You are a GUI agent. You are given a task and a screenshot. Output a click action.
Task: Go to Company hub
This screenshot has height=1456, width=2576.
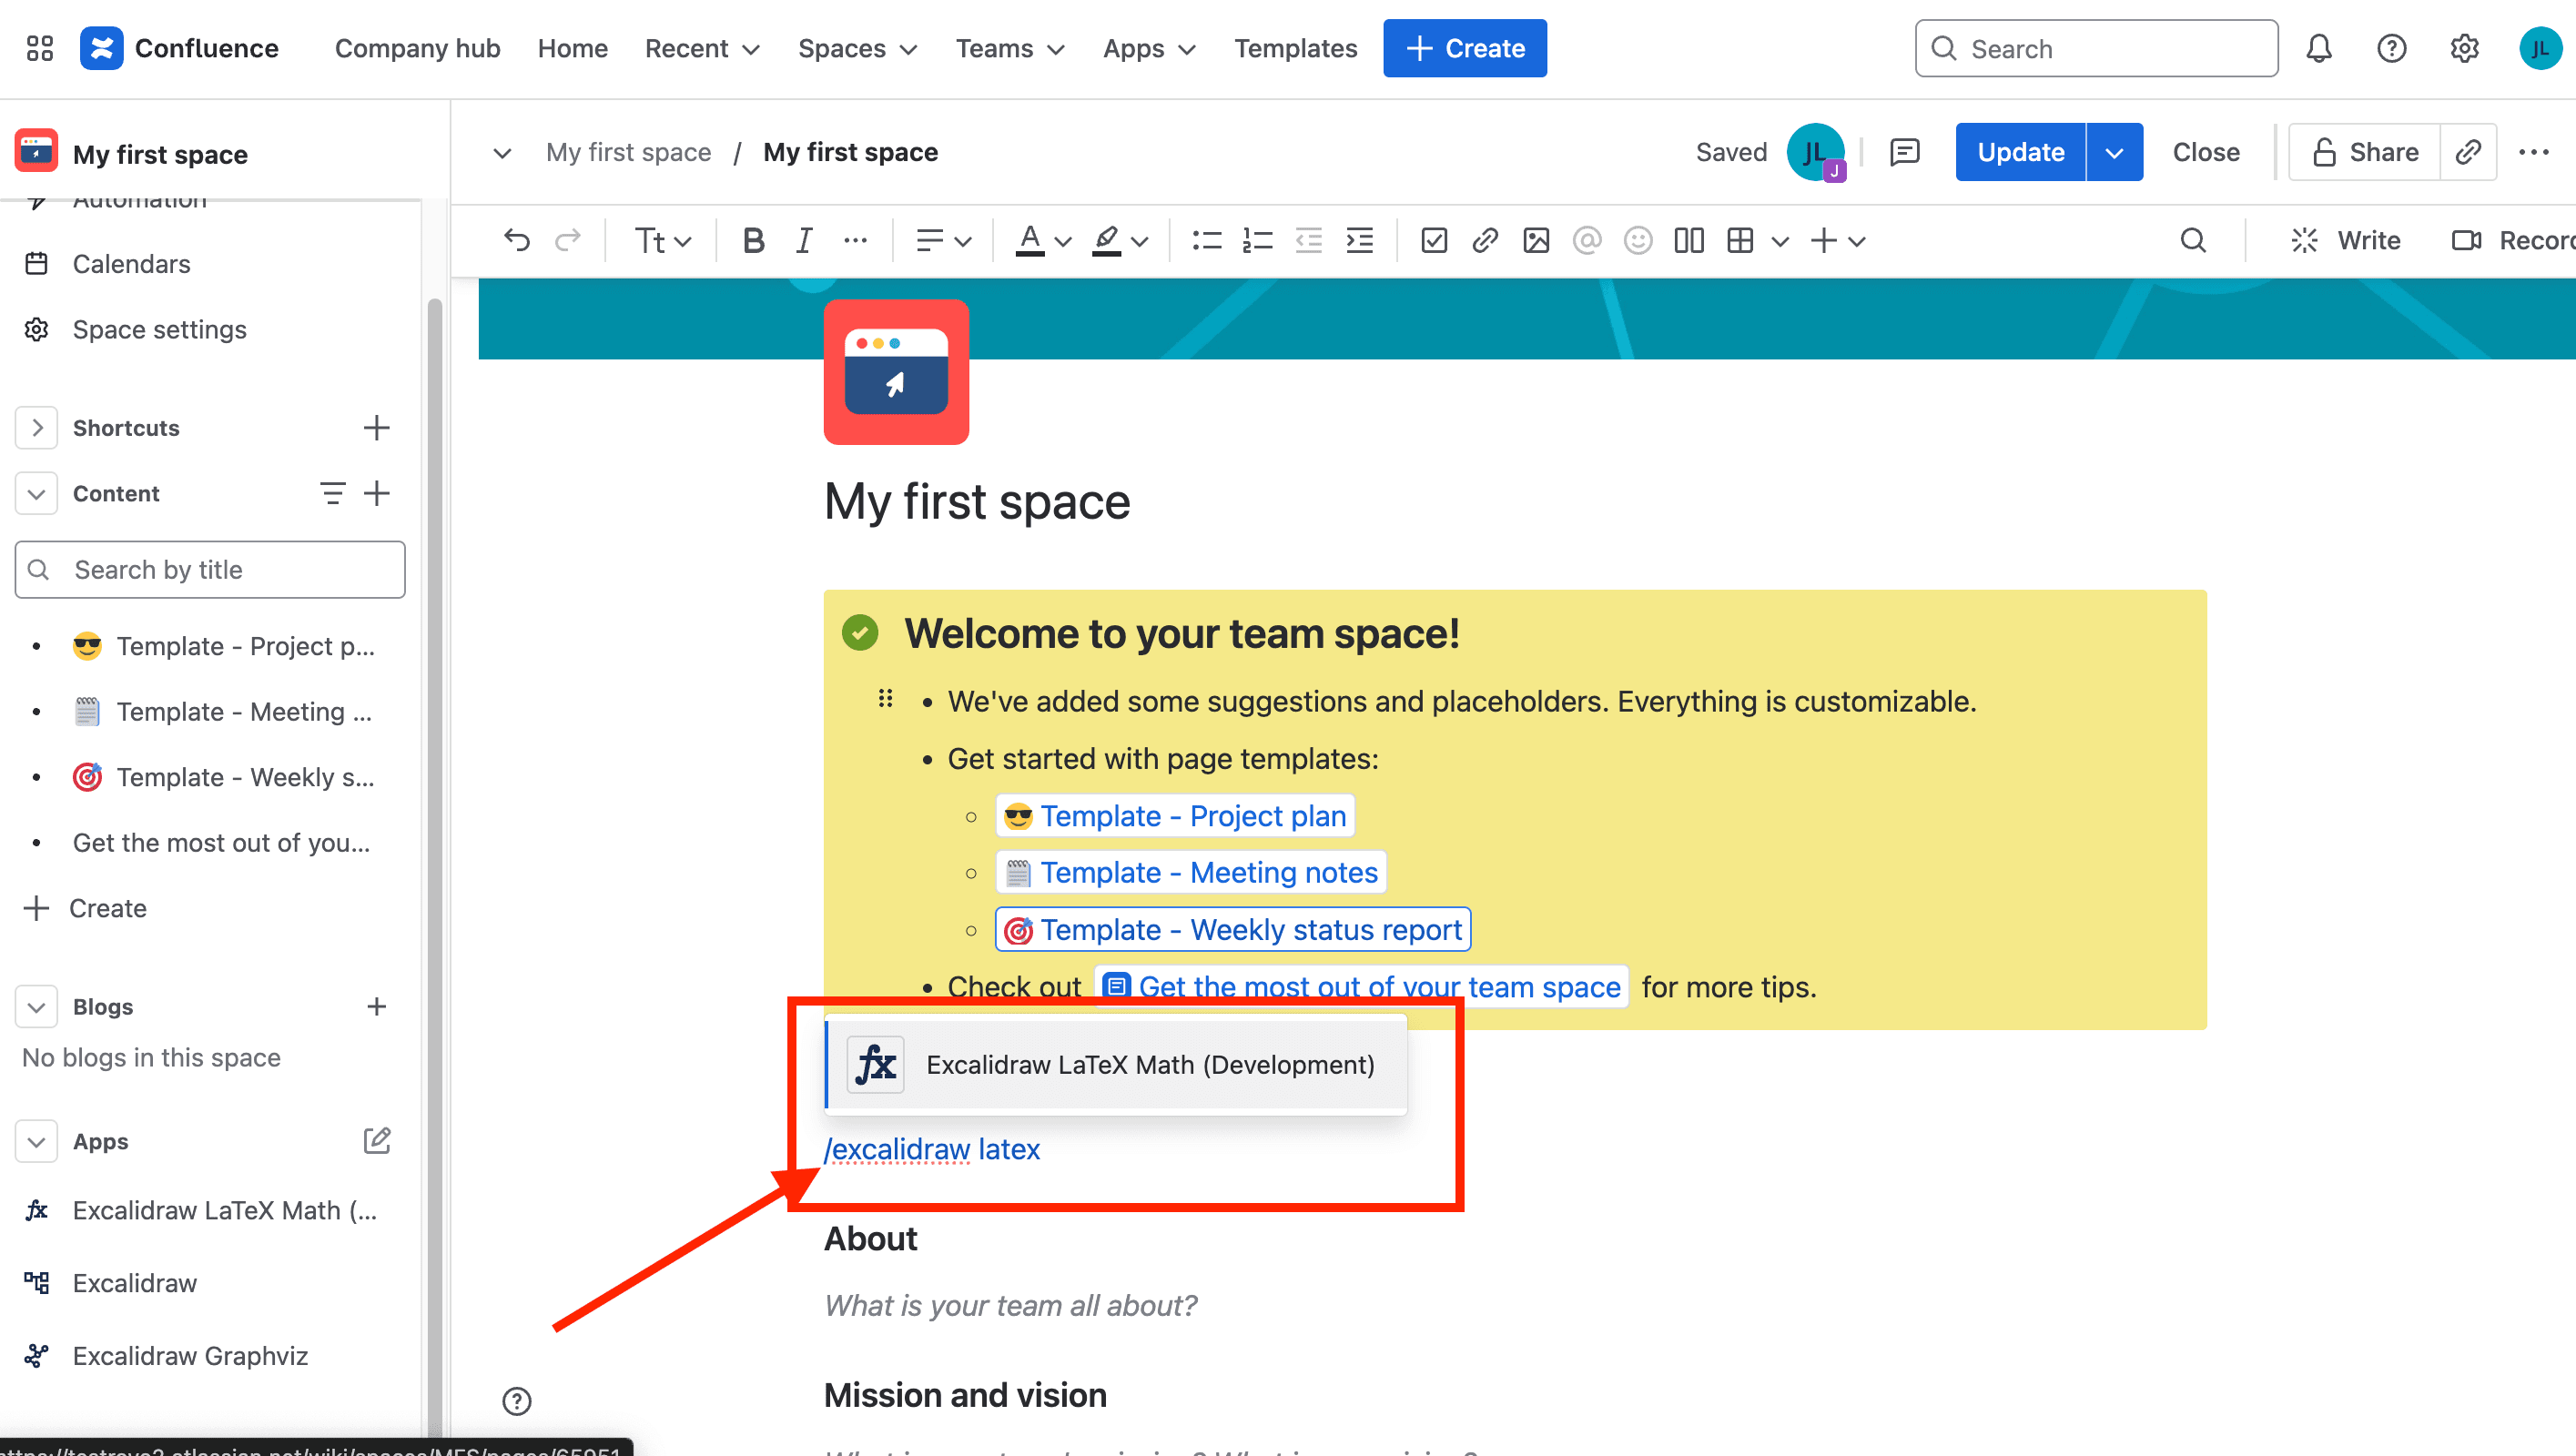pyautogui.click(x=417, y=48)
